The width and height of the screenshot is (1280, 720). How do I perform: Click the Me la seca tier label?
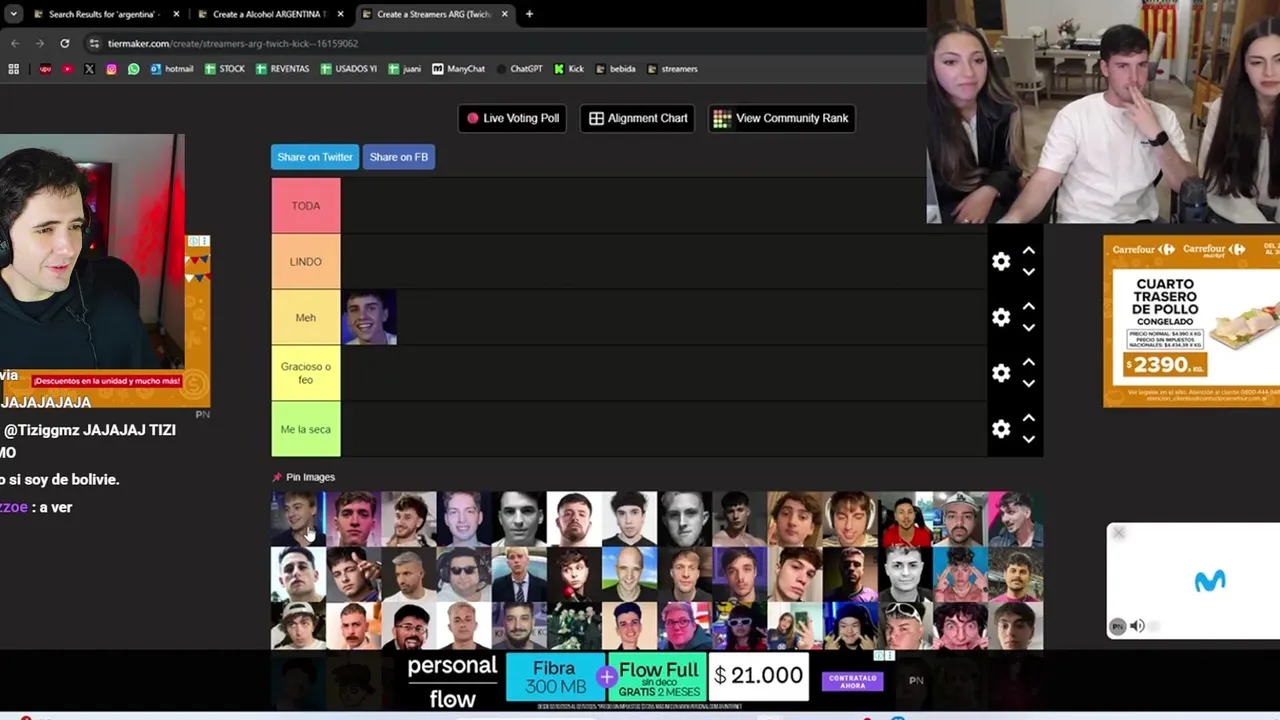[306, 429]
